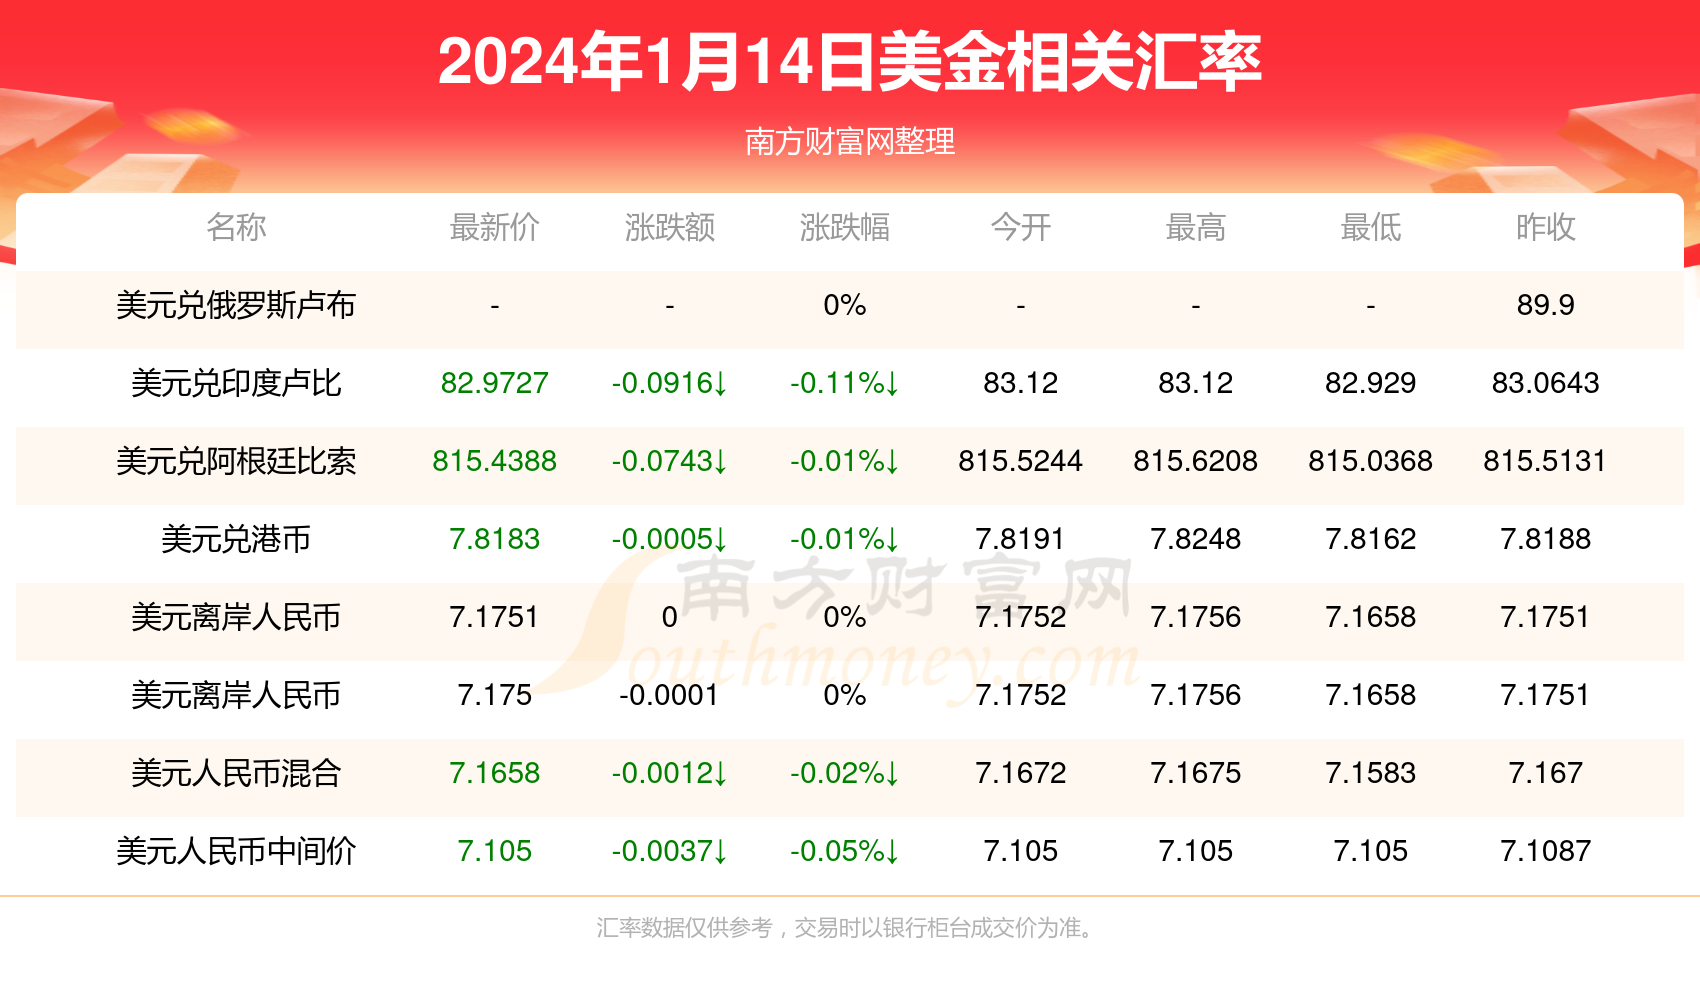Click the ruble previous close 89.9

click(x=1545, y=305)
